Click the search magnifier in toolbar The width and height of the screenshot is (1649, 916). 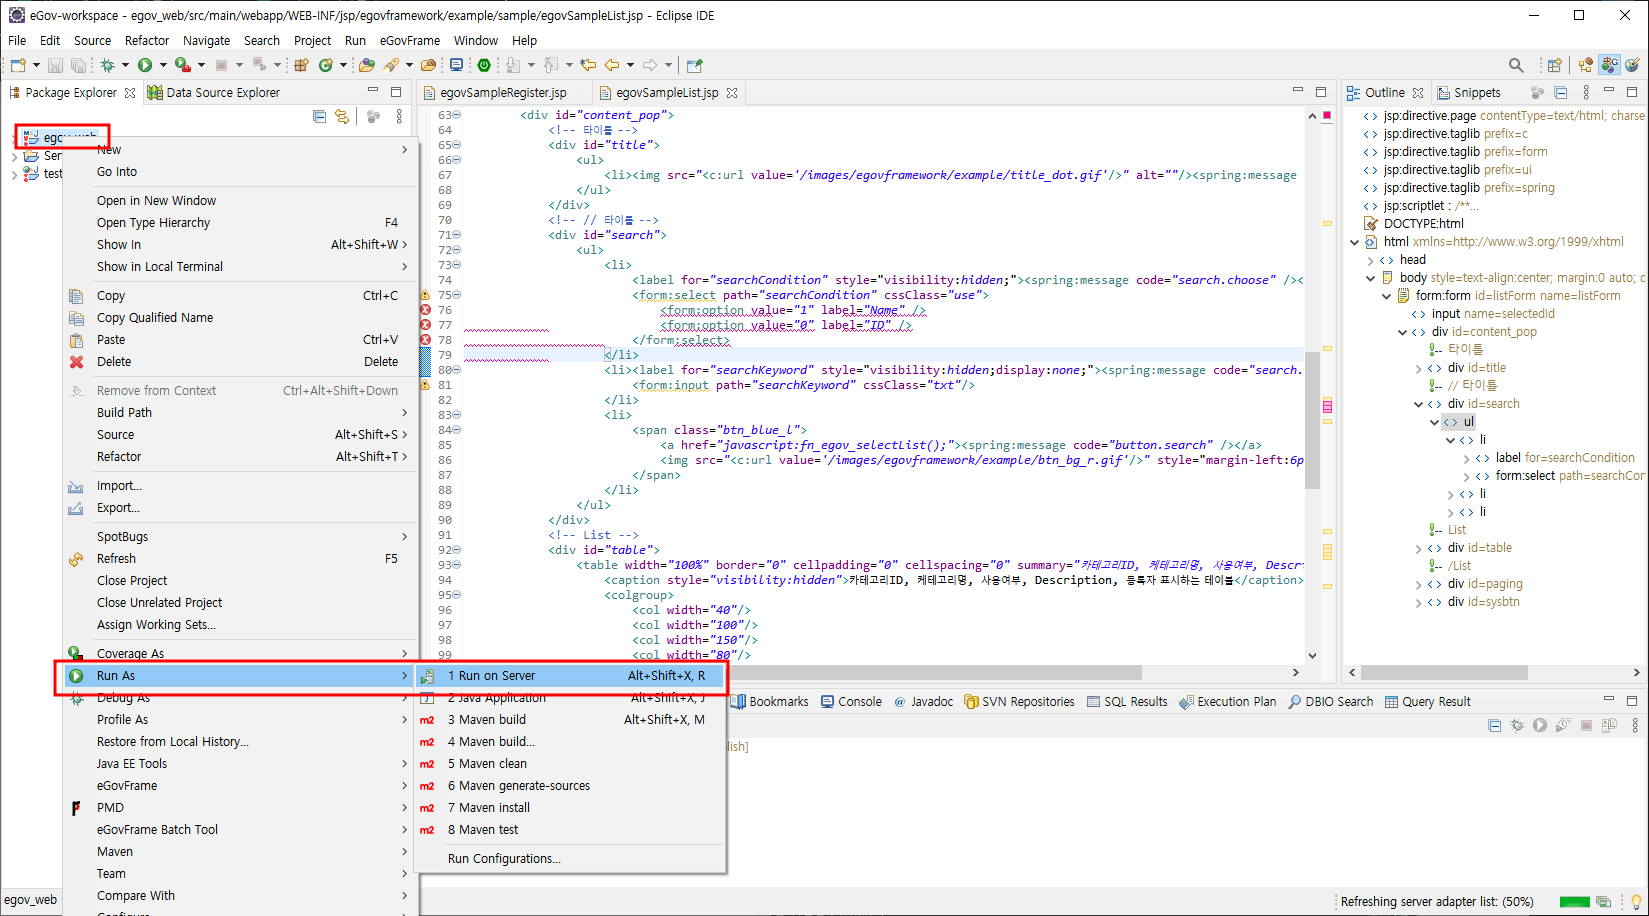pos(1516,65)
